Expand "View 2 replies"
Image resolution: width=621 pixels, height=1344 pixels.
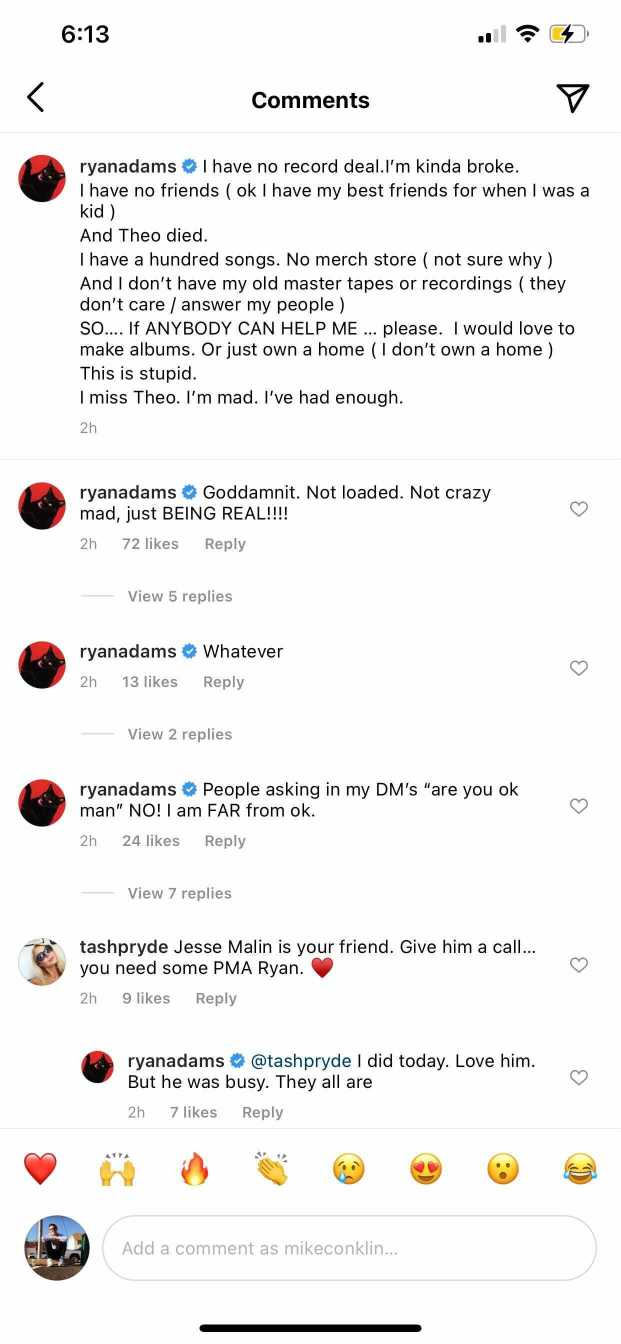click(180, 734)
